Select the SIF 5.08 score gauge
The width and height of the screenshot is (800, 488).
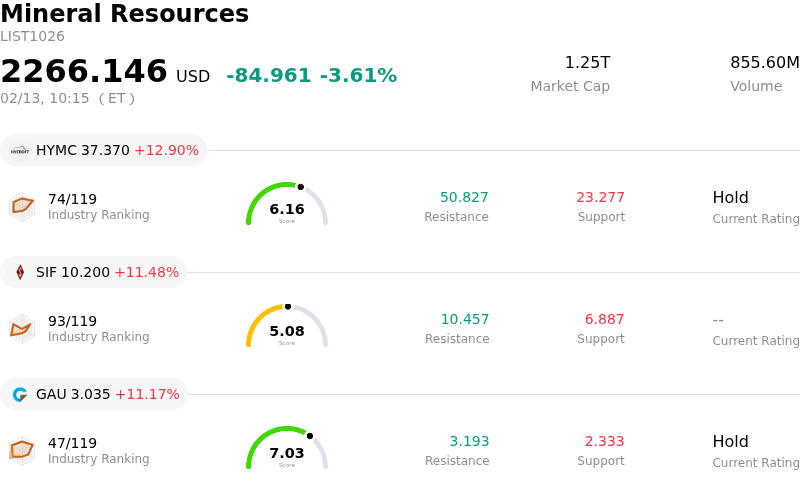[287, 326]
